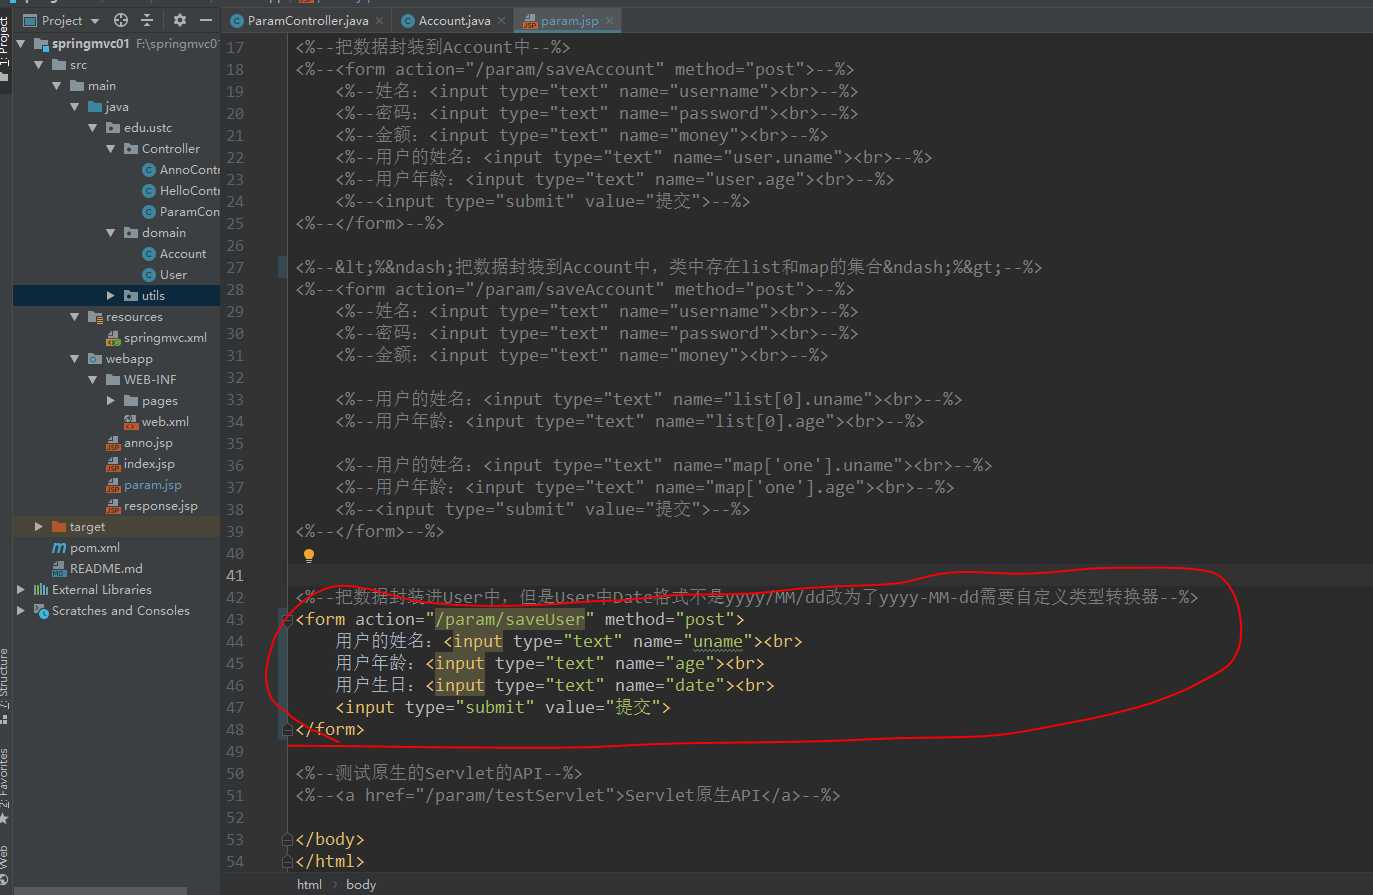1373x895 pixels.
Task: Click the Scratches and Consoles icon
Action: coord(41,611)
